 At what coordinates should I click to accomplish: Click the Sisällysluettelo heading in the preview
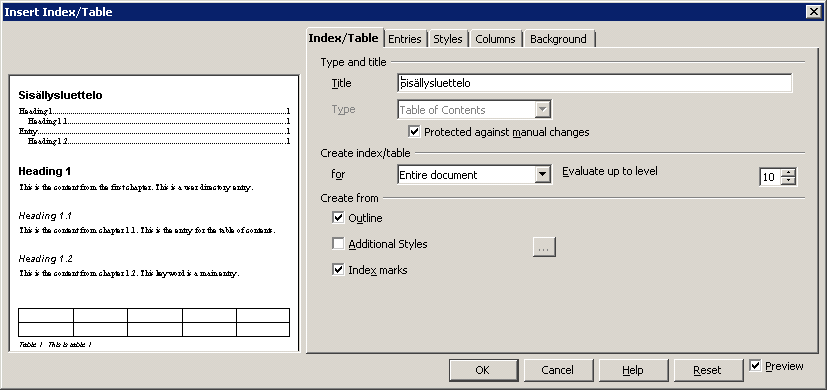click(x=60, y=96)
